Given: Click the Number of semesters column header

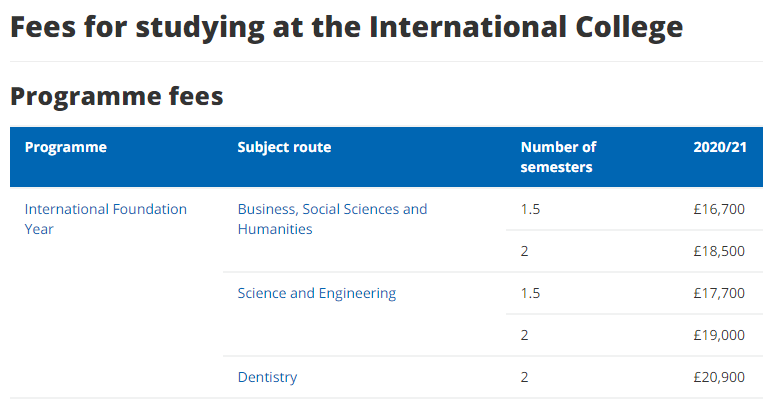Looking at the screenshot, I should pos(558,157).
